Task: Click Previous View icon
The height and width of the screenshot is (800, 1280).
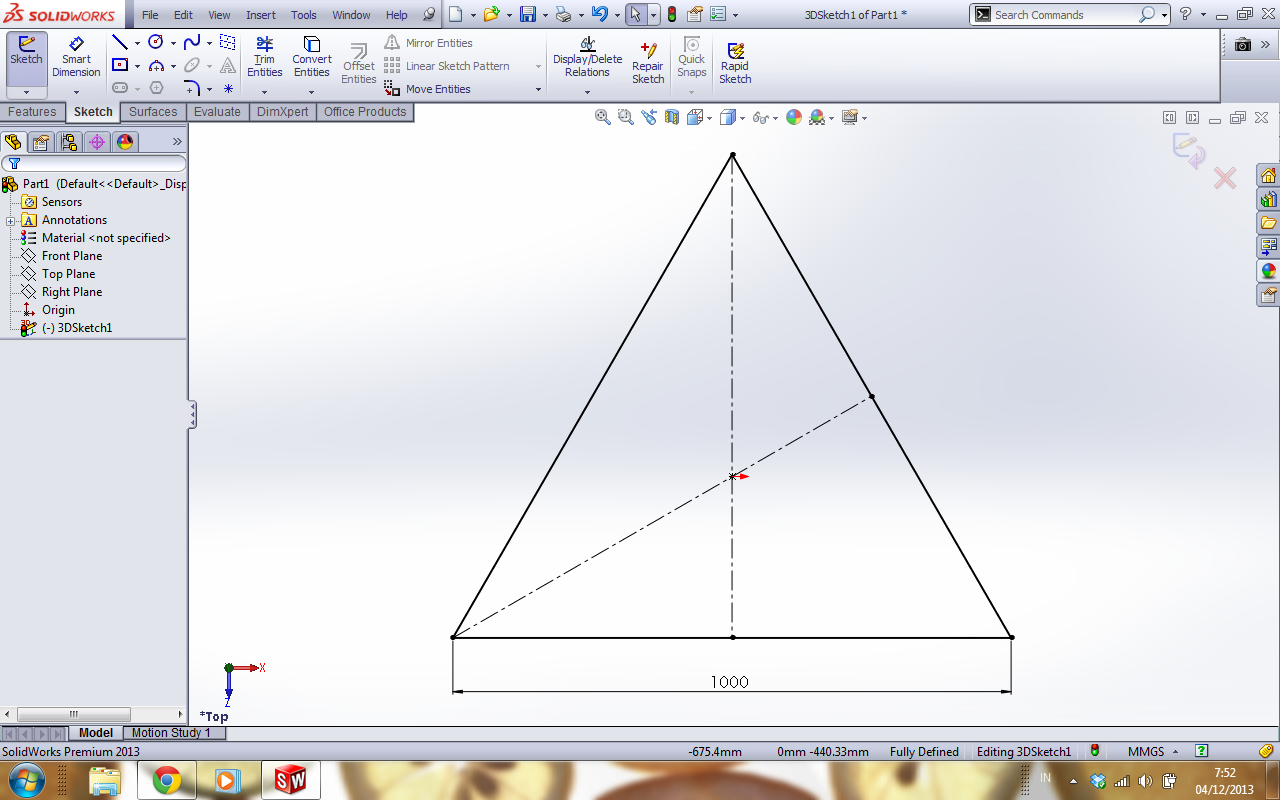Action: [649, 117]
